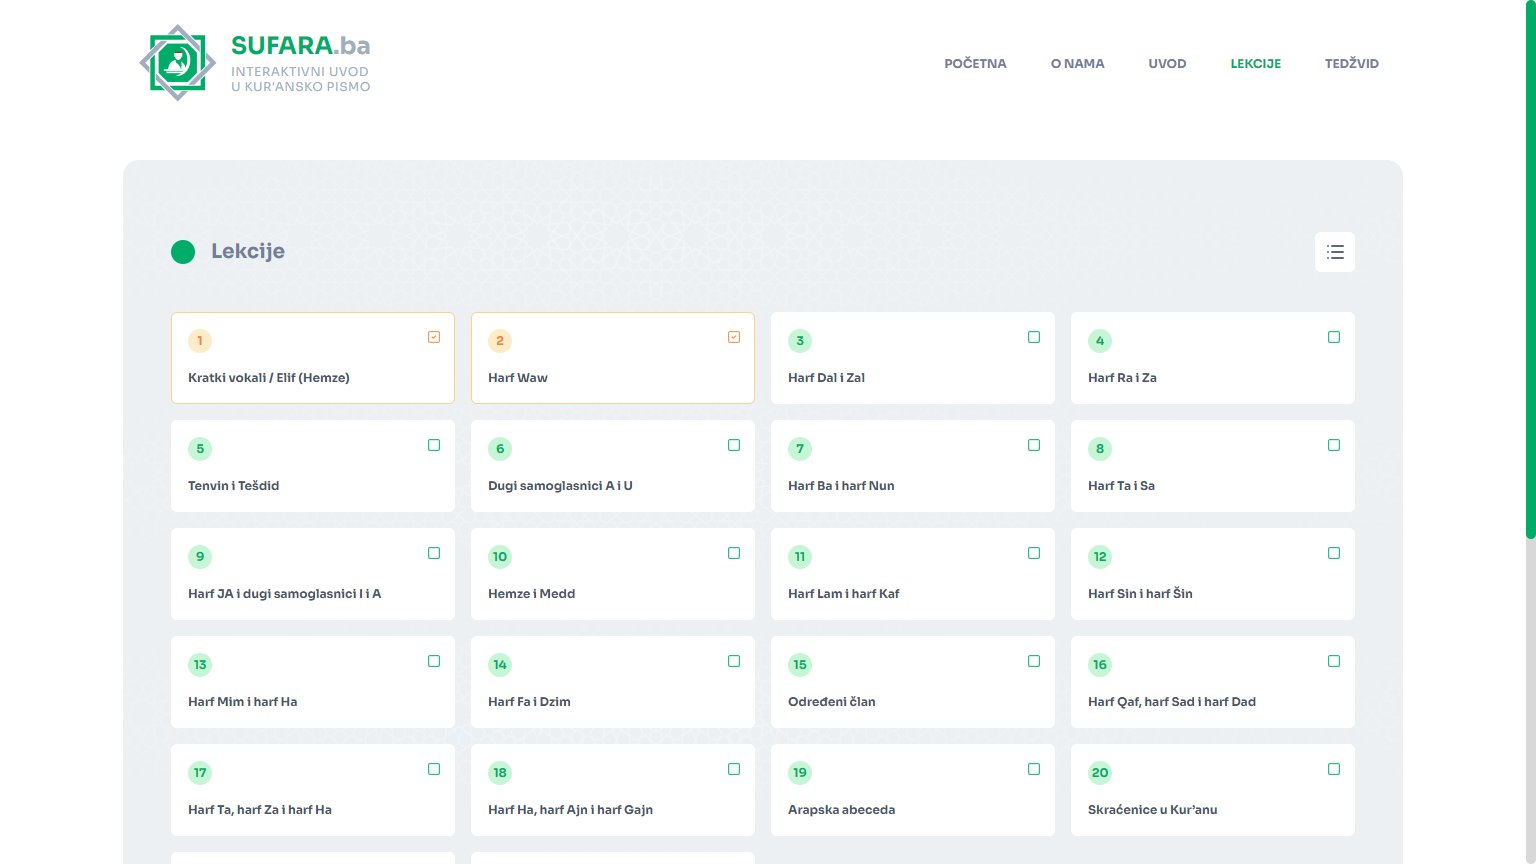Click lesson number 1 orange badge
Screen dimensions: 1536x864
[200, 341]
